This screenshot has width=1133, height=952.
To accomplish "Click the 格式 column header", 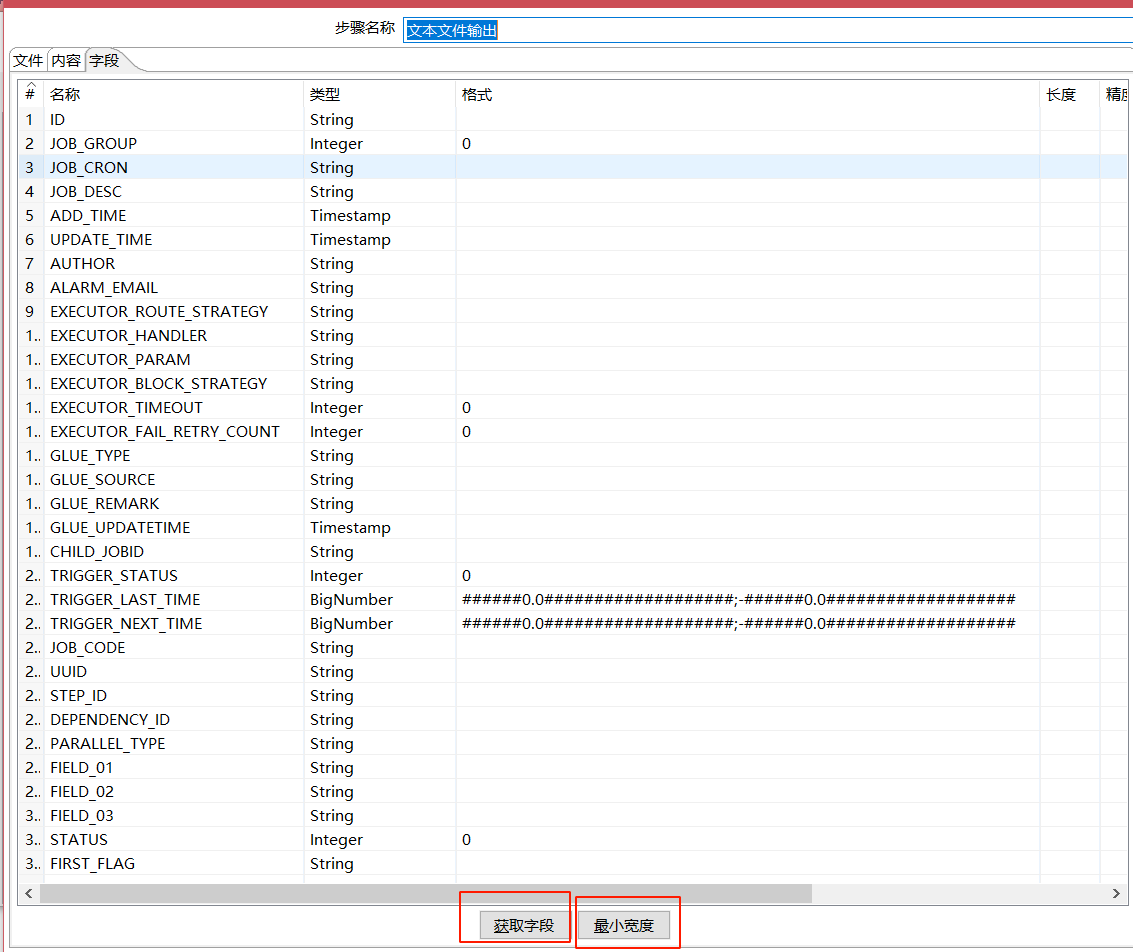I will [745, 95].
